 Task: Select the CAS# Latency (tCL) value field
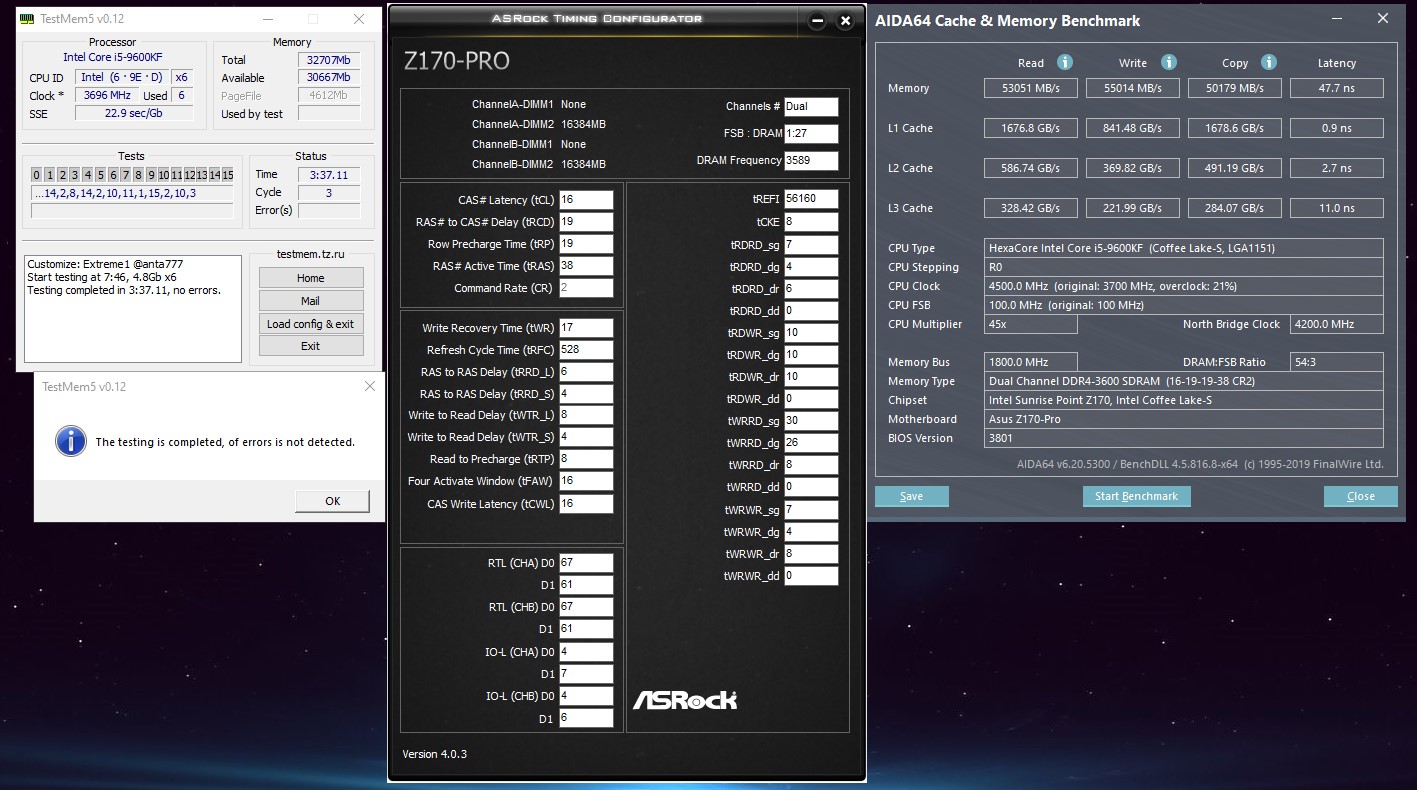pos(586,199)
